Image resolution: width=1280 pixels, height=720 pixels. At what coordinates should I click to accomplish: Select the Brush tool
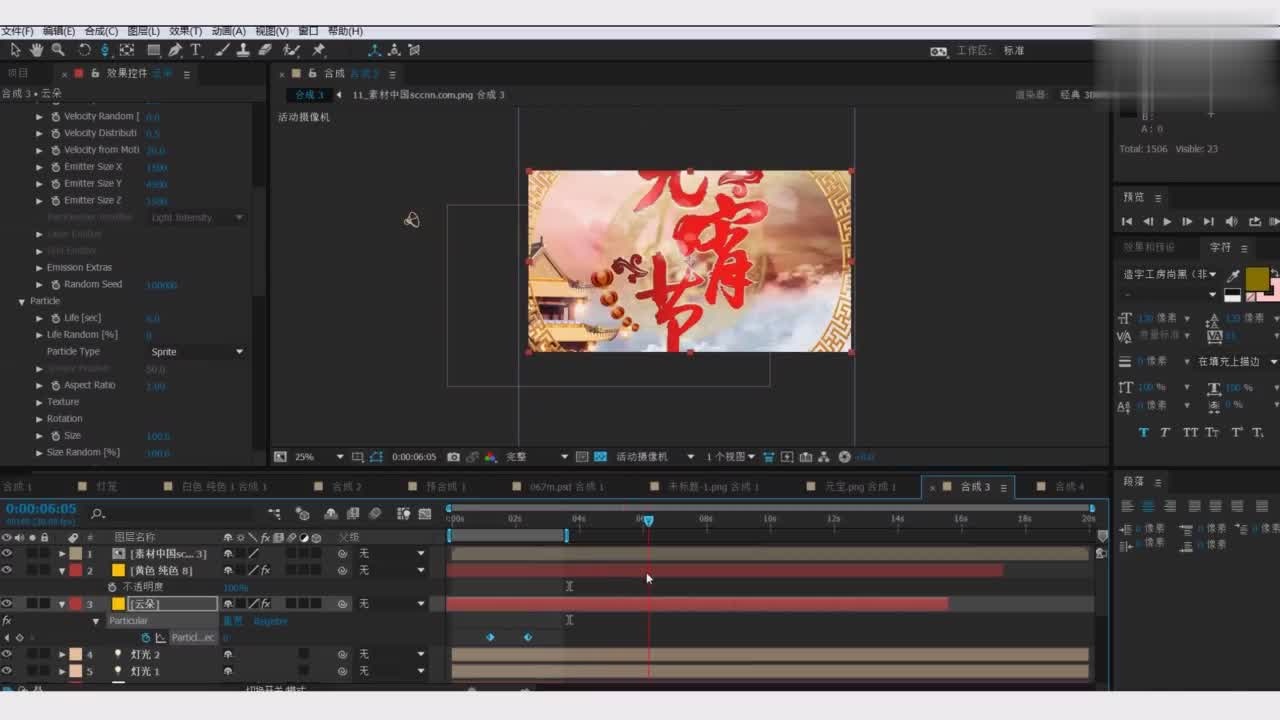(x=222, y=50)
